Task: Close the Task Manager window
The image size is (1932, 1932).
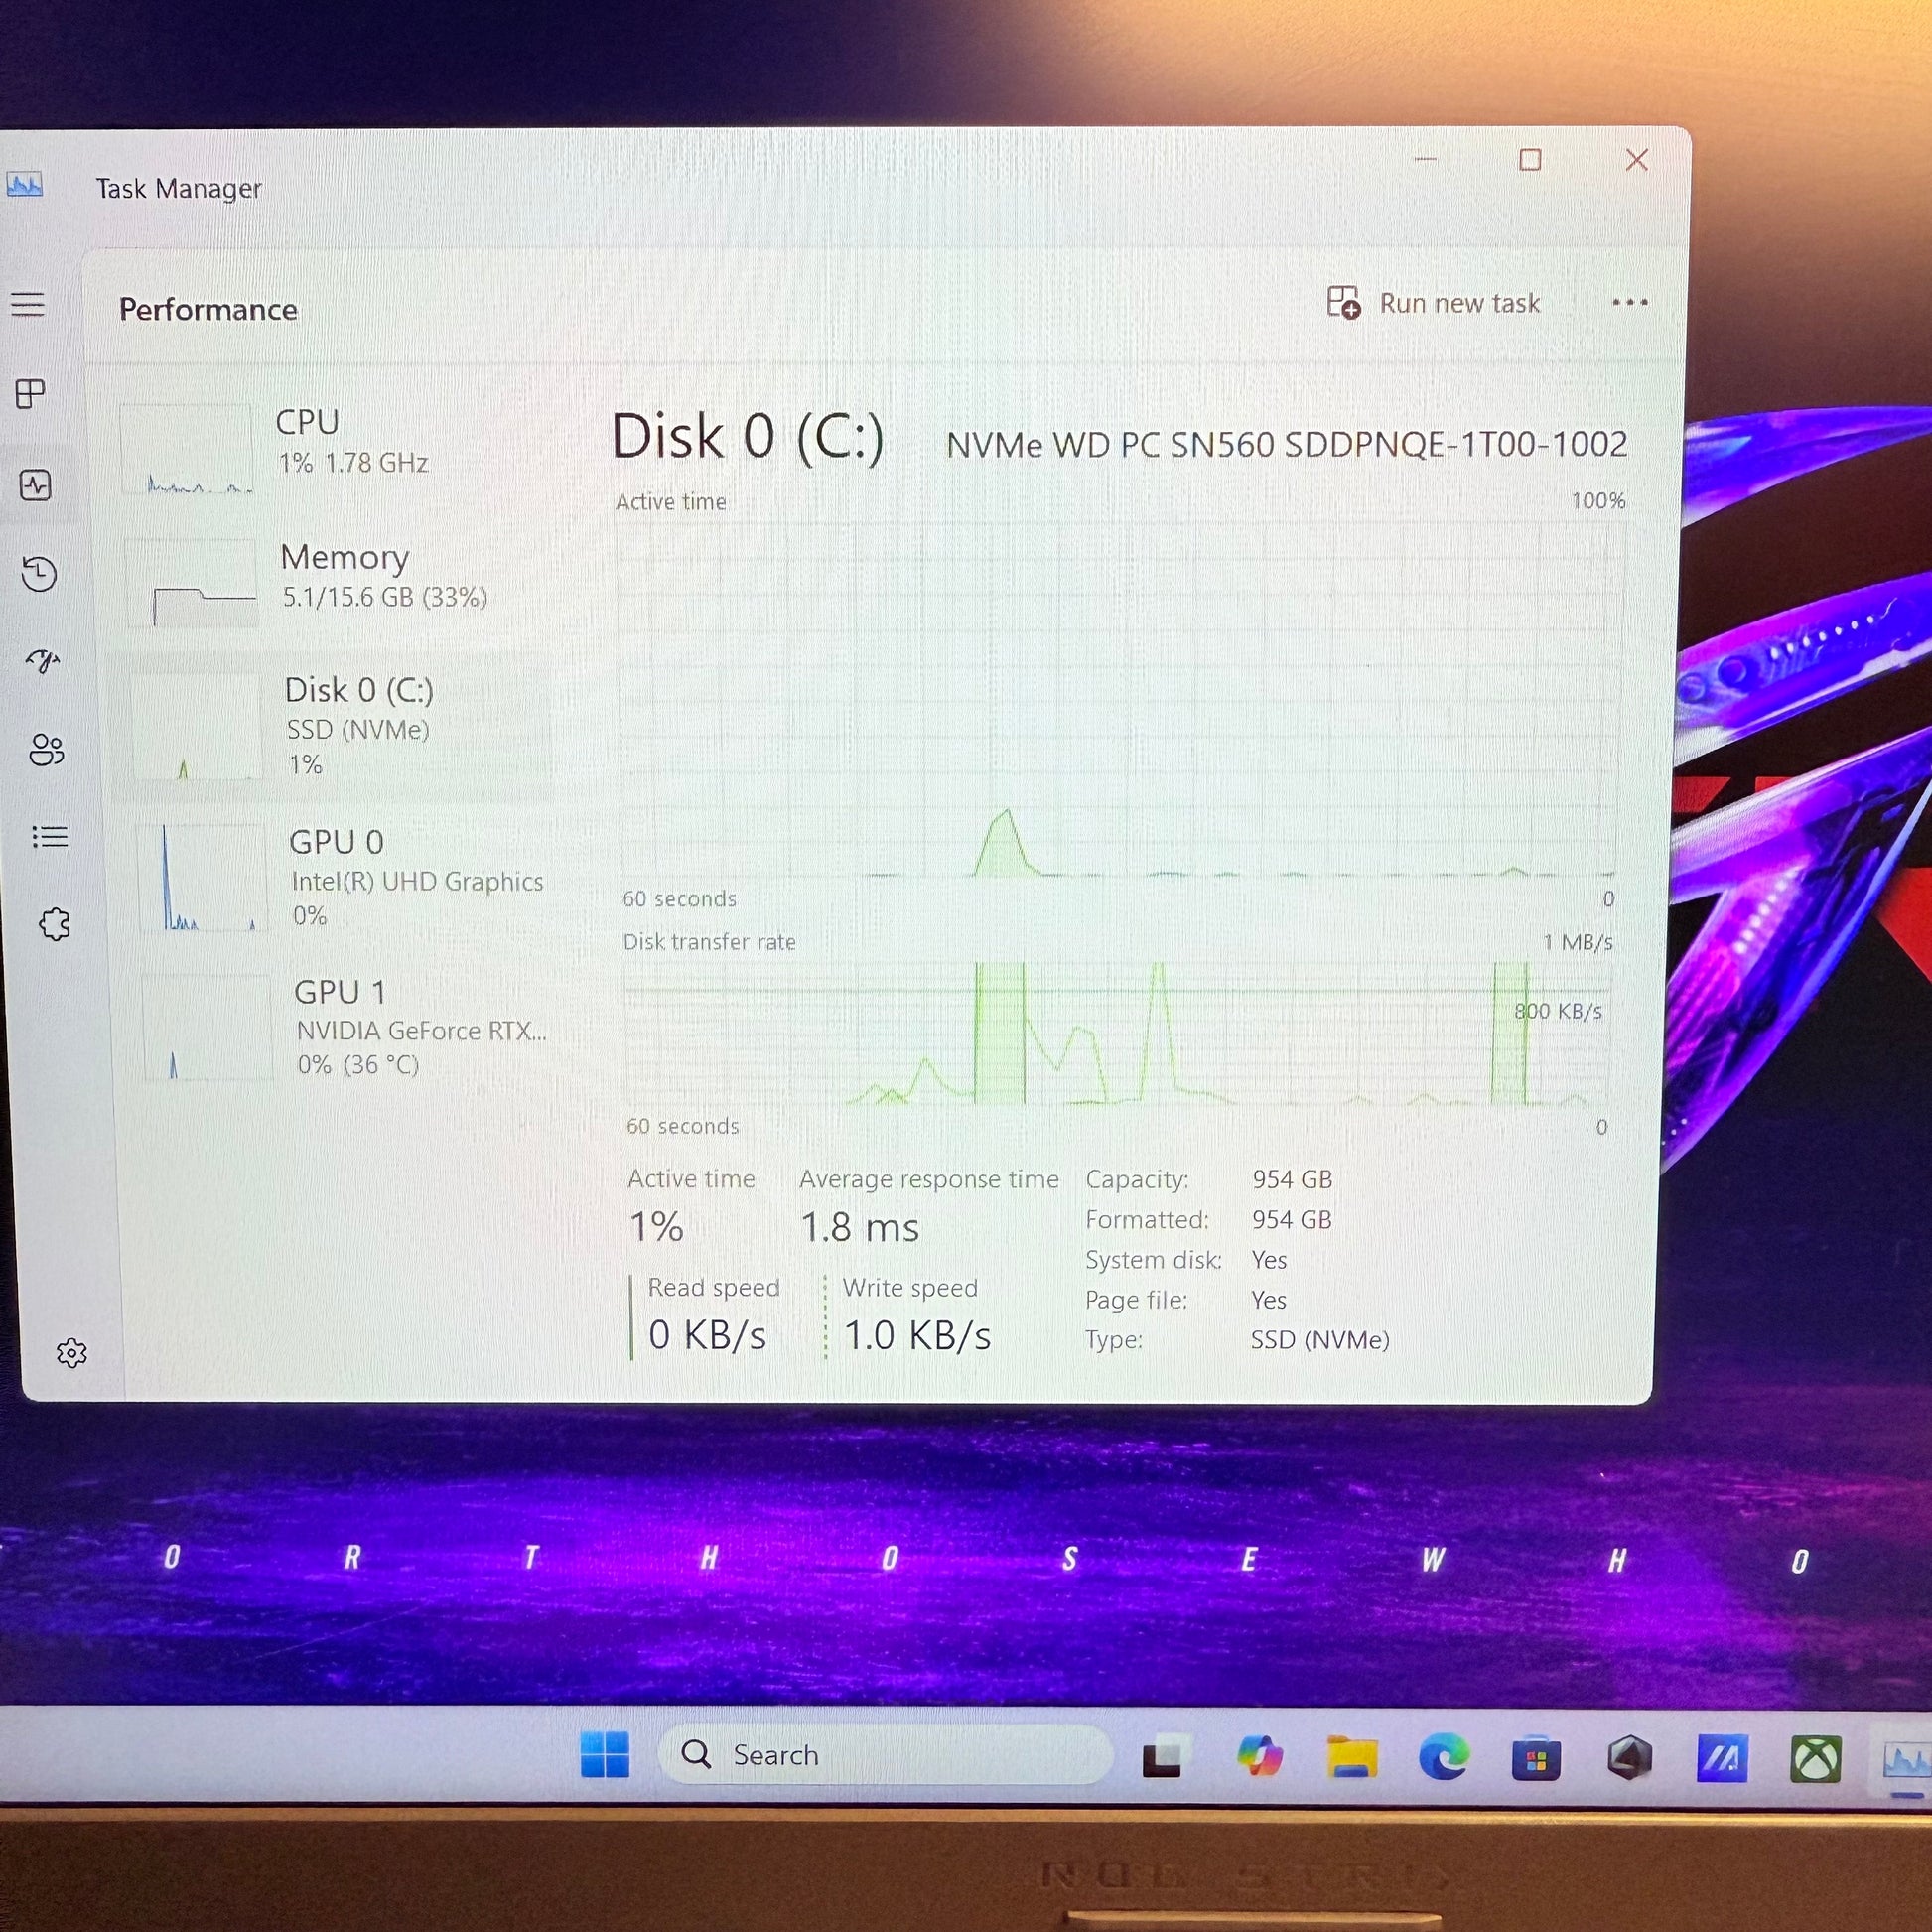Action: pos(1636,159)
